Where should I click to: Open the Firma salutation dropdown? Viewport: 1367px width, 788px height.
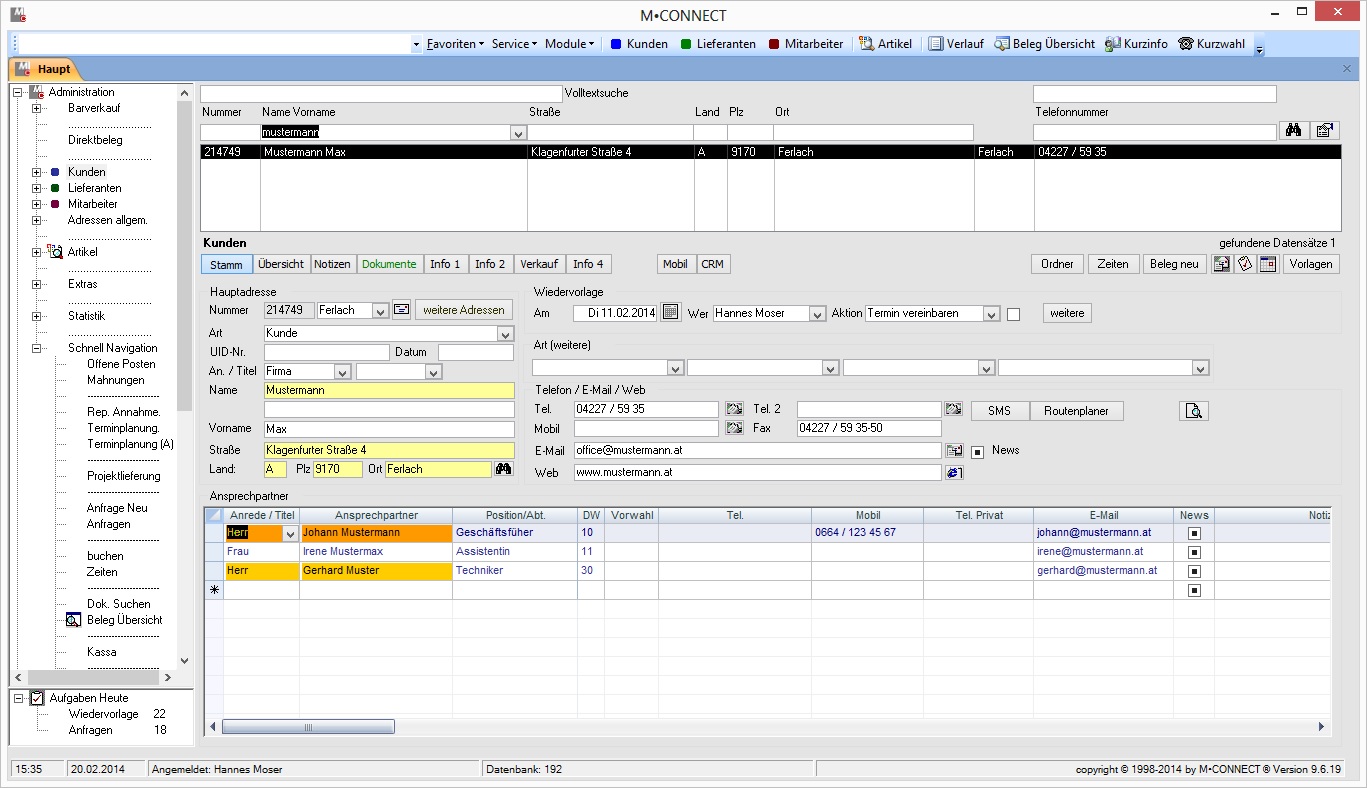click(x=342, y=372)
